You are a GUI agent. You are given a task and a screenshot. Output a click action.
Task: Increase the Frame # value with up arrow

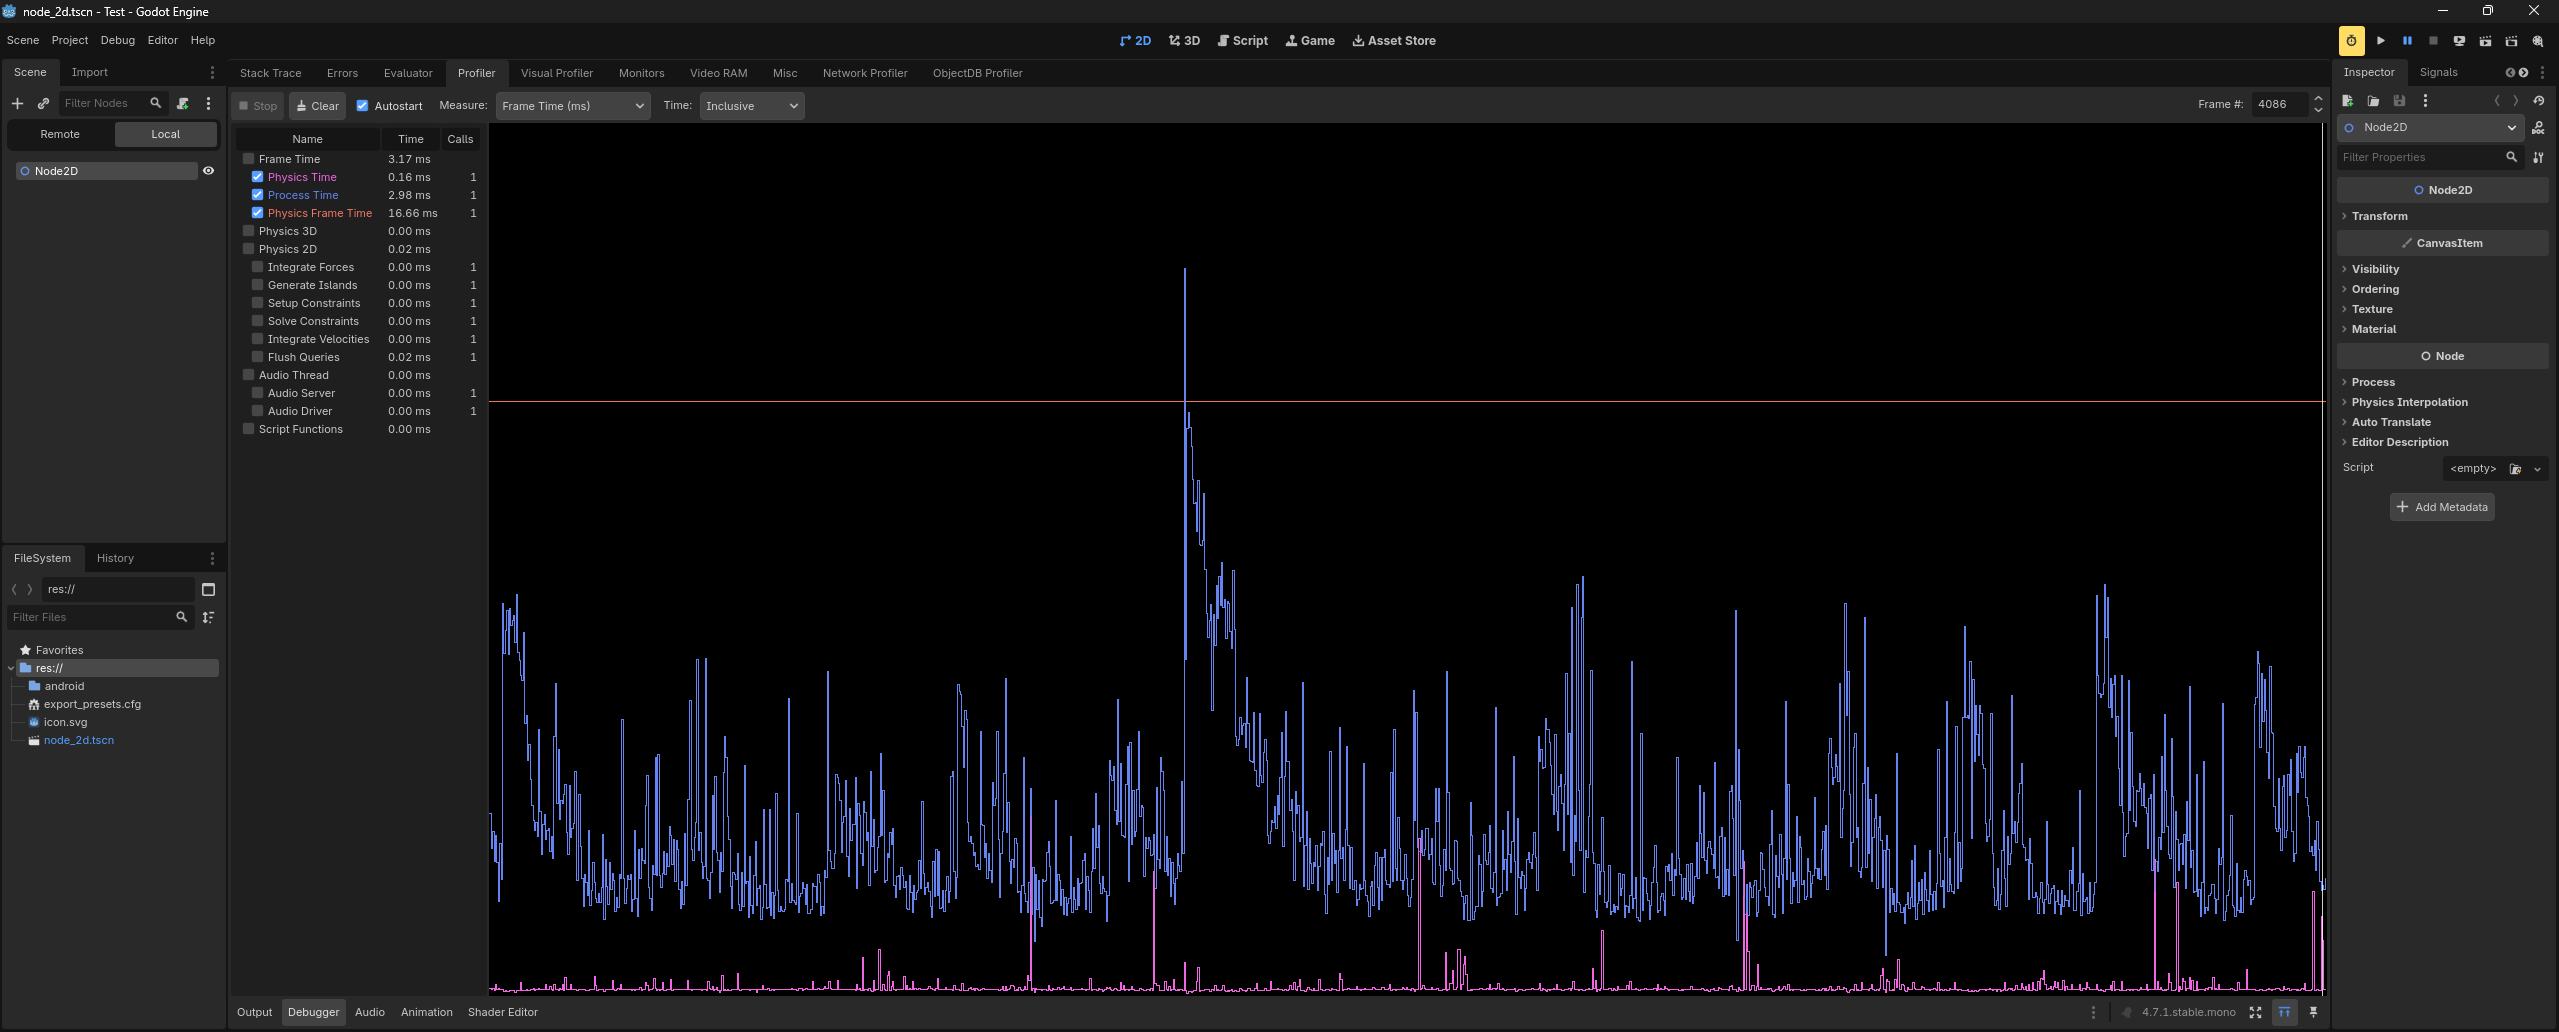[x=2318, y=99]
